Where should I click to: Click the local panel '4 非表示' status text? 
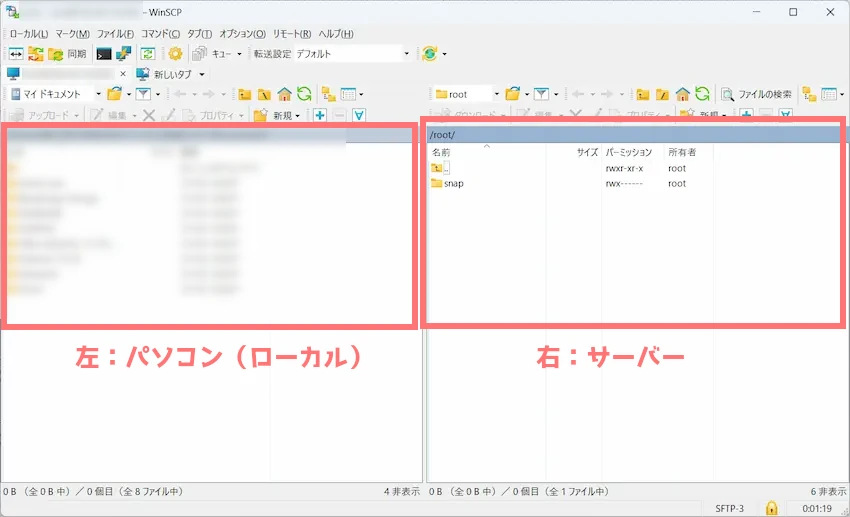402,492
